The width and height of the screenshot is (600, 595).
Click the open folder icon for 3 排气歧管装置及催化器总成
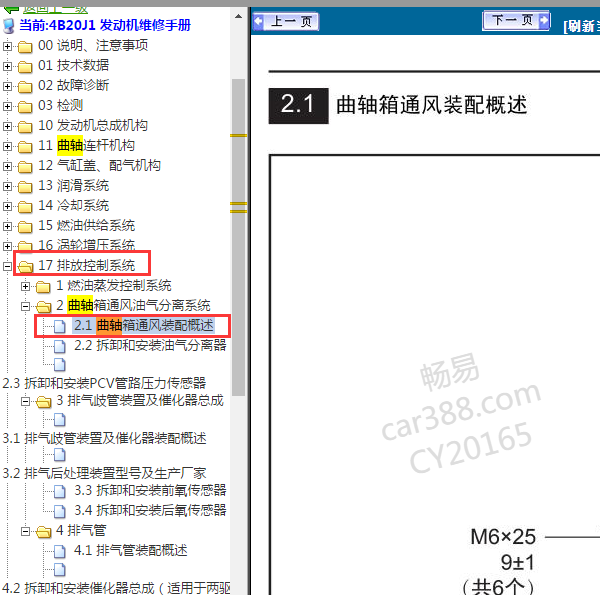point(44,402)
